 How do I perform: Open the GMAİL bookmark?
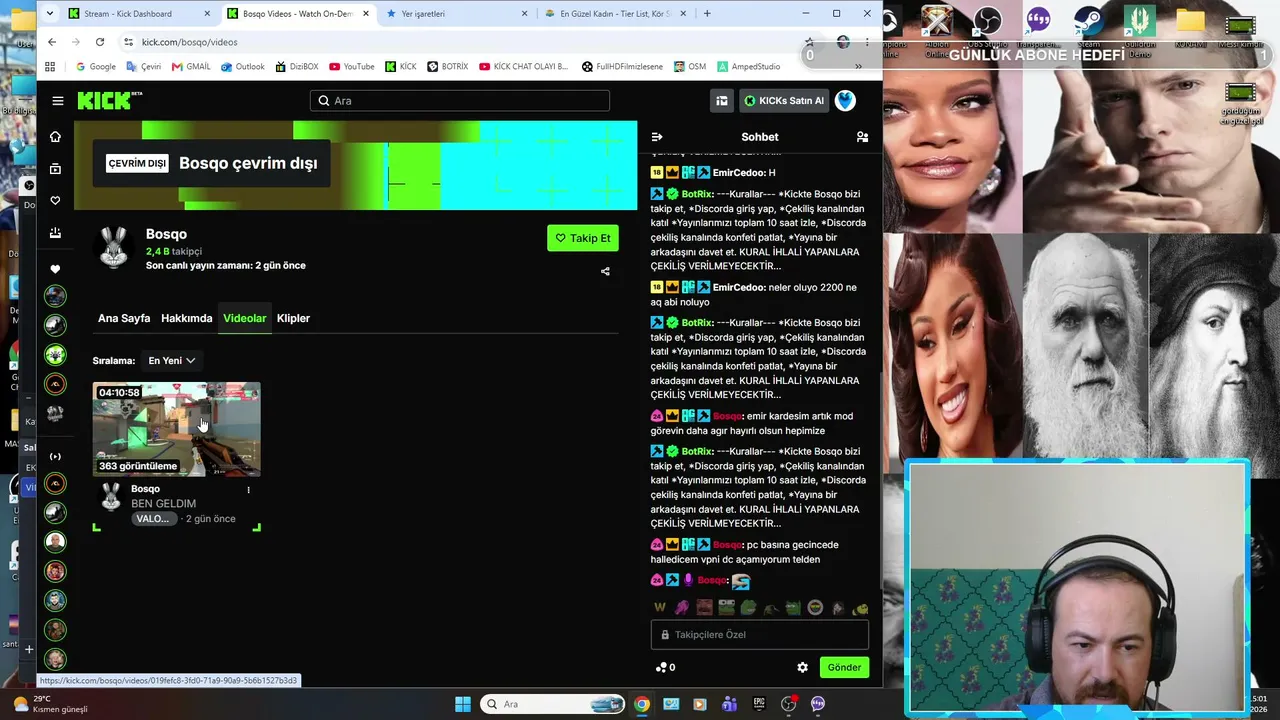coord(191,67)
